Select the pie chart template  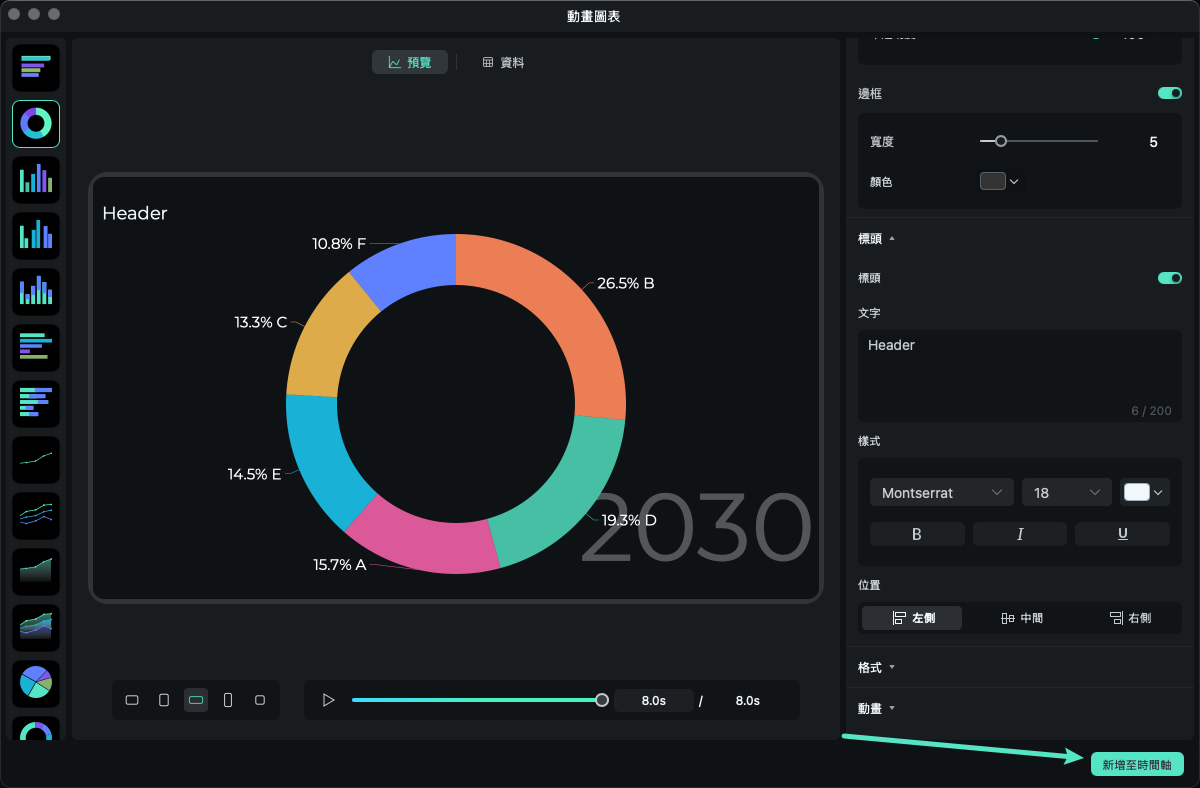[36, 683]
